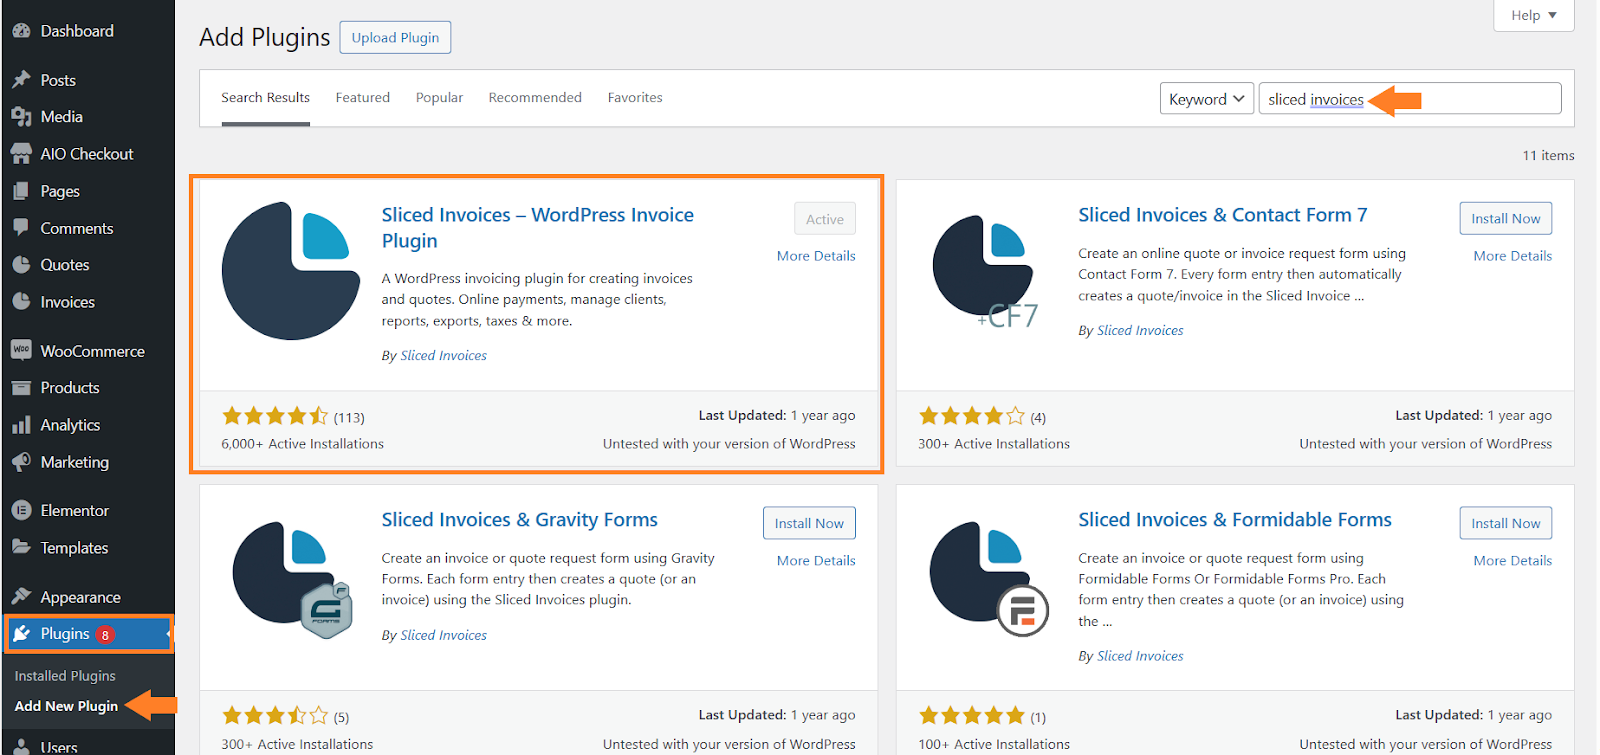
Task: Click the Marketing megaphone icon
Action: tap(21, 462)
